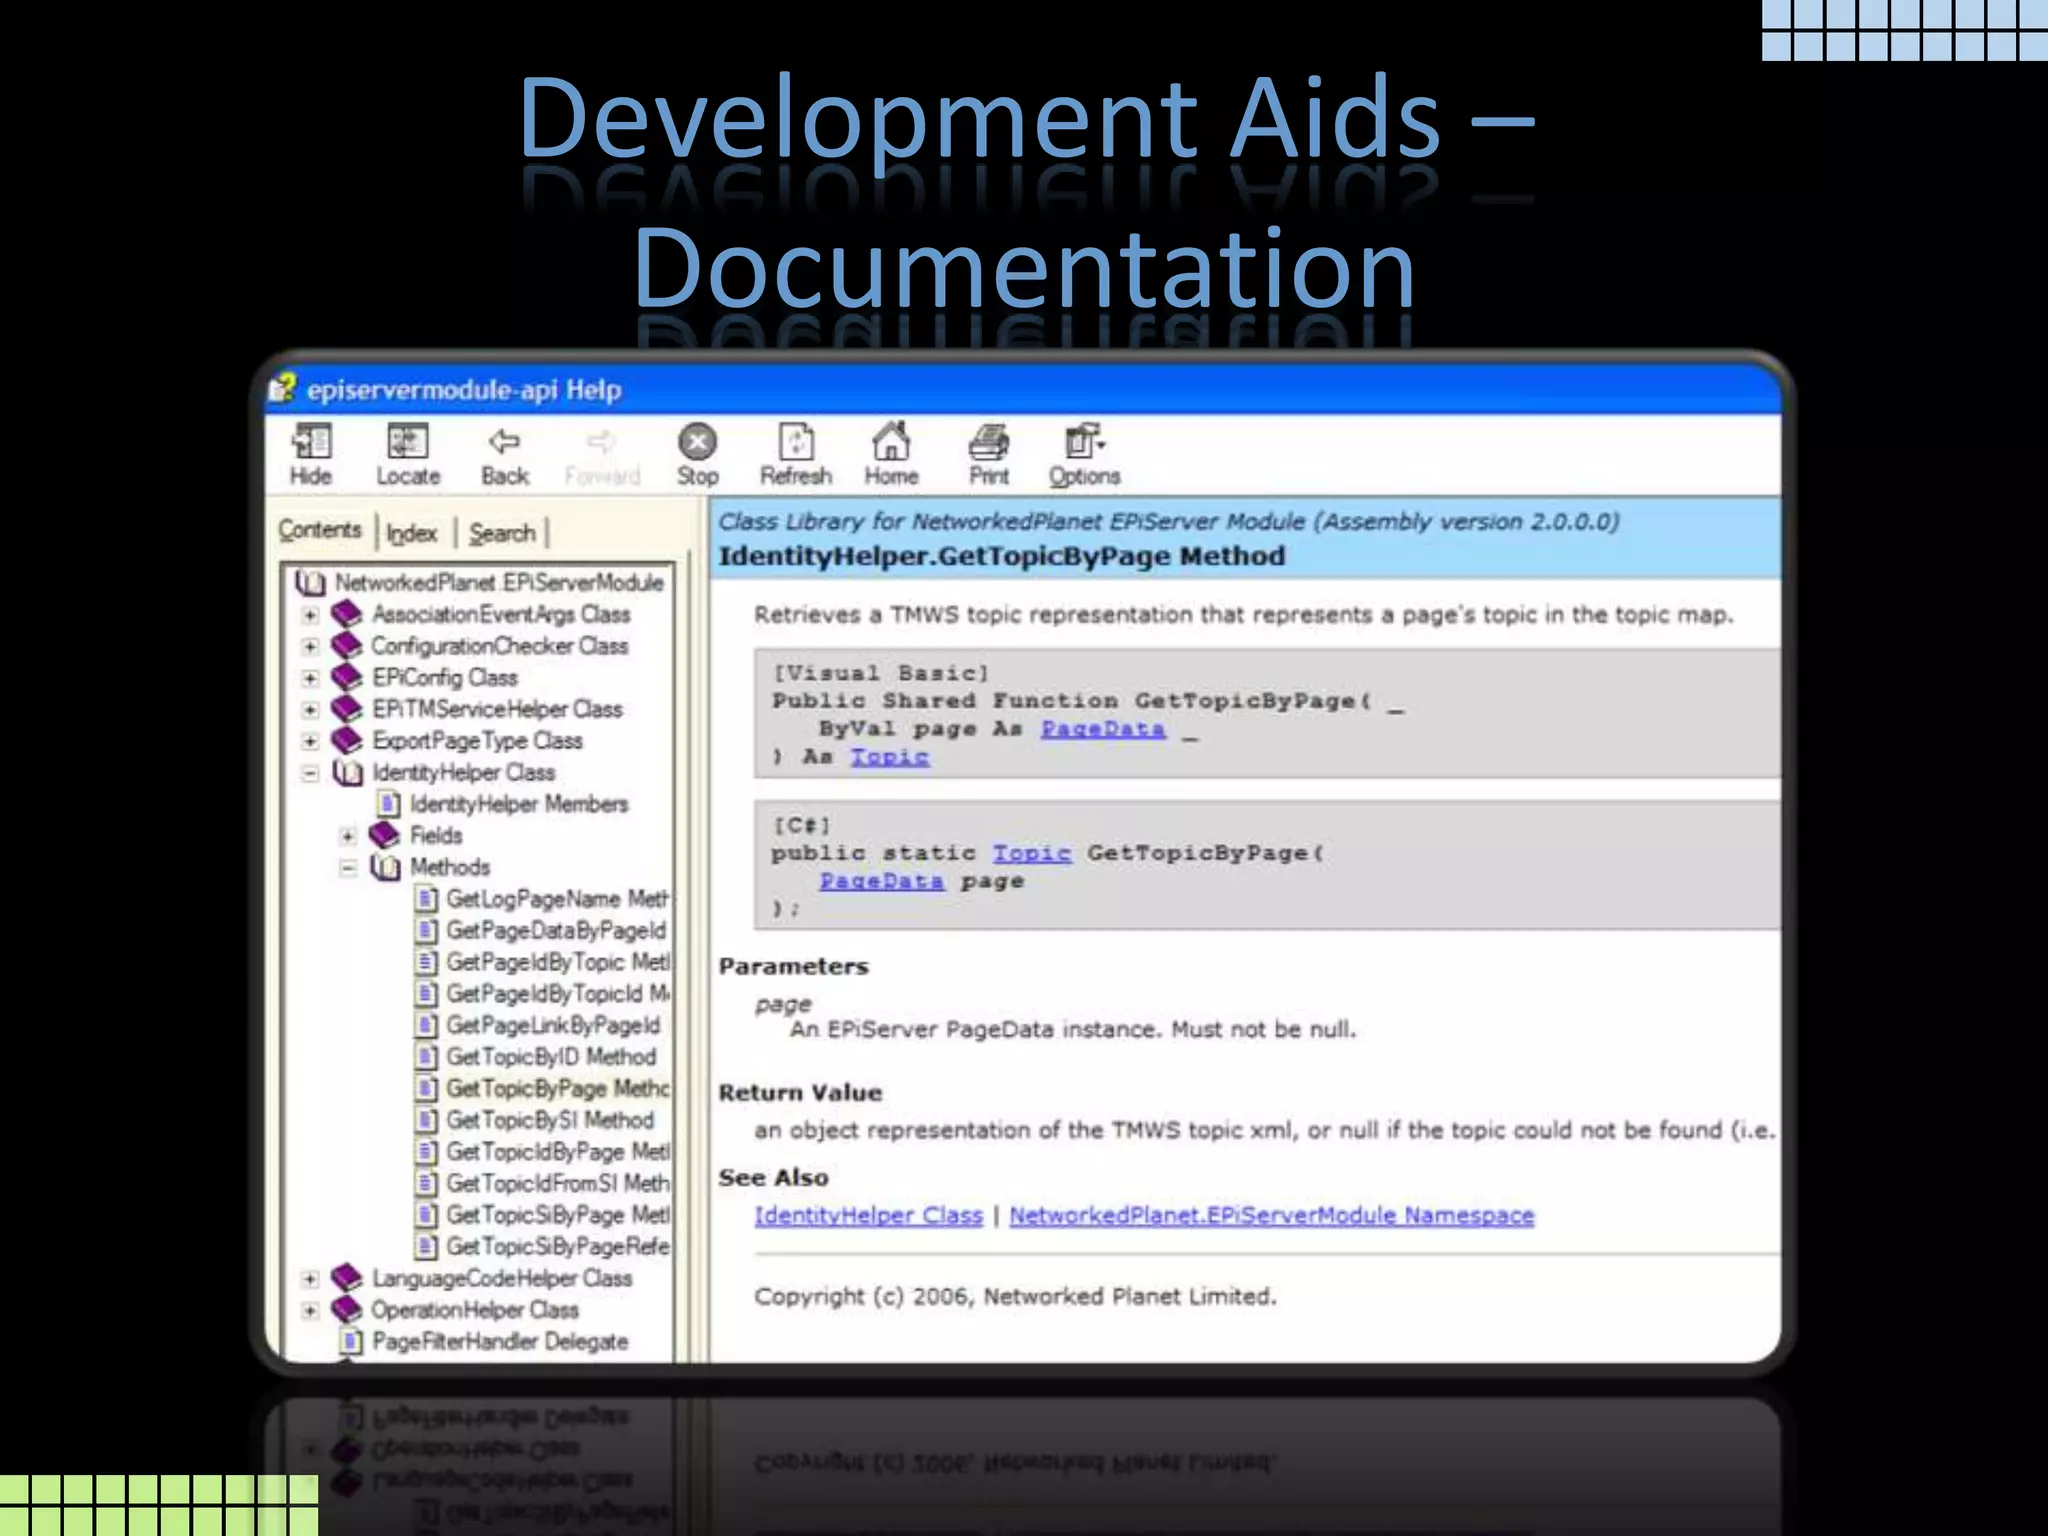The width and height of the screenshot is (2048, 1536).
Task: Switch to the Contents tab
Action: [x=320, y=530]
